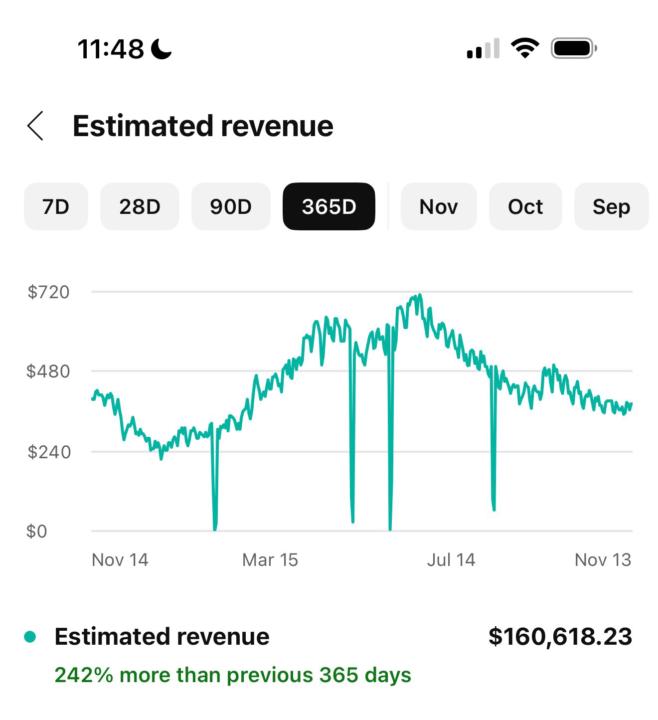Tap the chart peak near $720
Image resolution: width=658 pixels, height=720 pixels.
418,296
